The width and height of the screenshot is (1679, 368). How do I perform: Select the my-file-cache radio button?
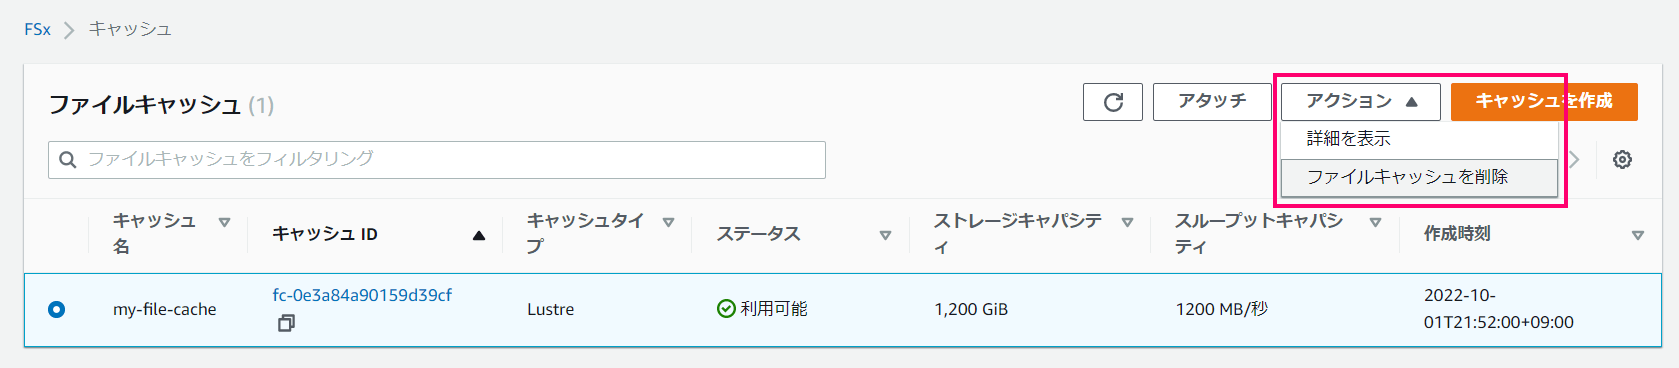tap(56, 309)
